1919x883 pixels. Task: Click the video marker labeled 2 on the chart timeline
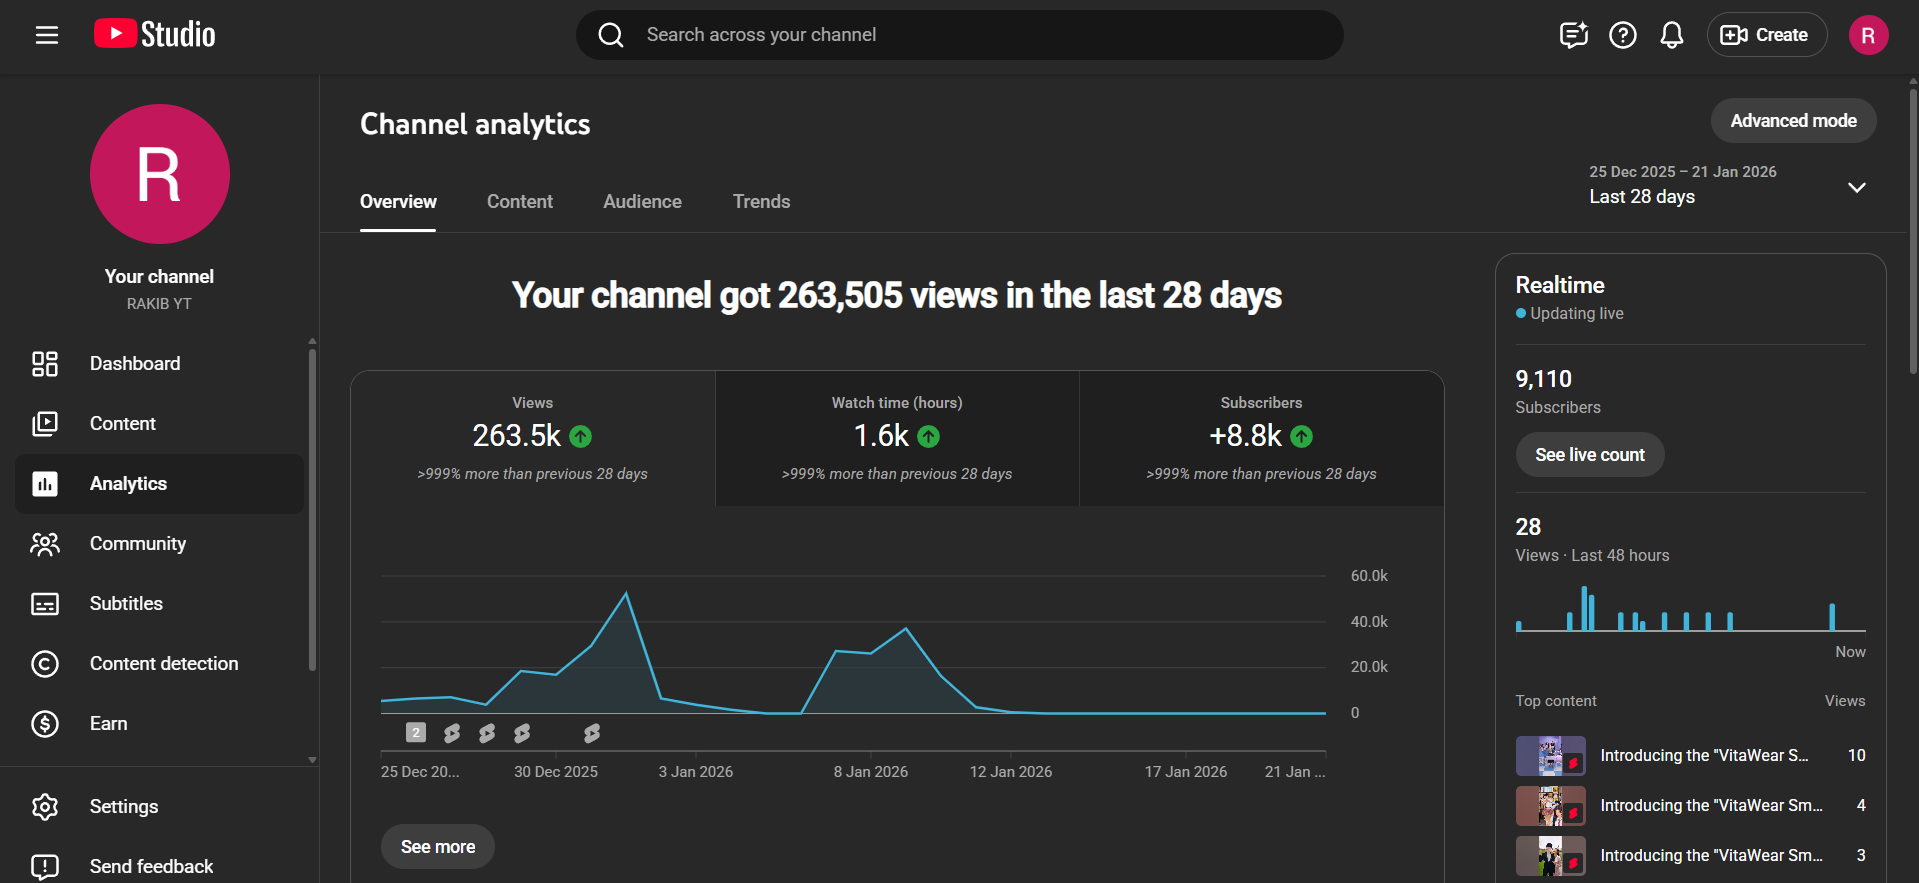(416, 733)
